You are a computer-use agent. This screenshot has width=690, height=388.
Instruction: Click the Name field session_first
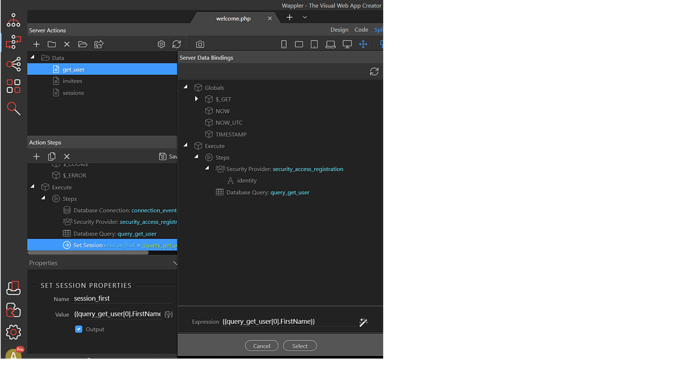[x=123, y=299]
